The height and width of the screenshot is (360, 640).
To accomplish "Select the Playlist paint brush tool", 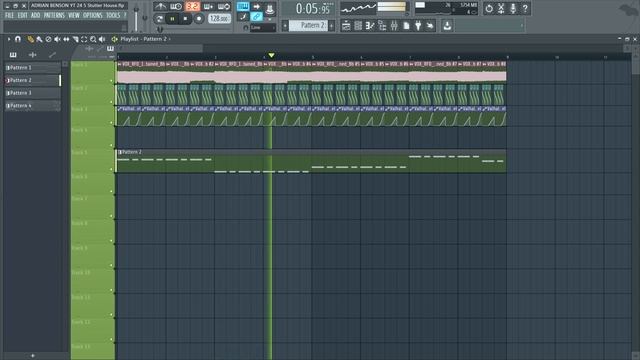I will click(39, 39).
